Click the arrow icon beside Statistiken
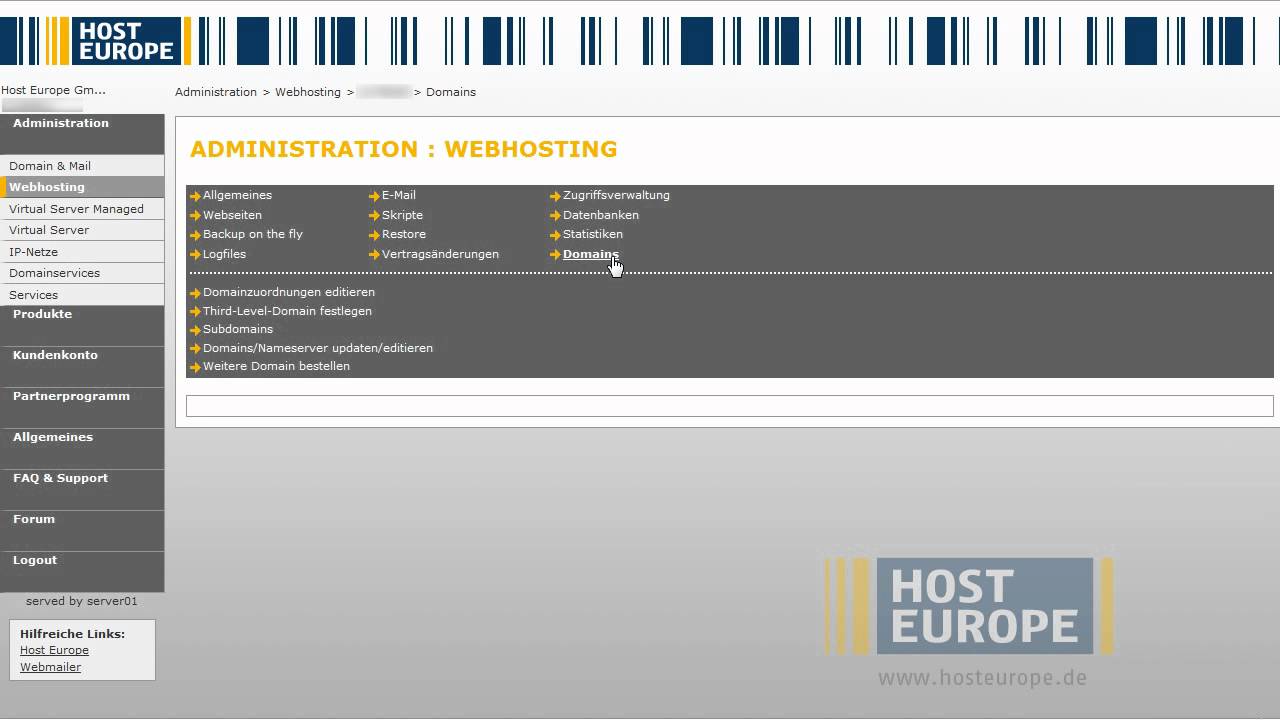Image resolution: width=1280 pixels, height=720 pixels. tap(555, 235)
